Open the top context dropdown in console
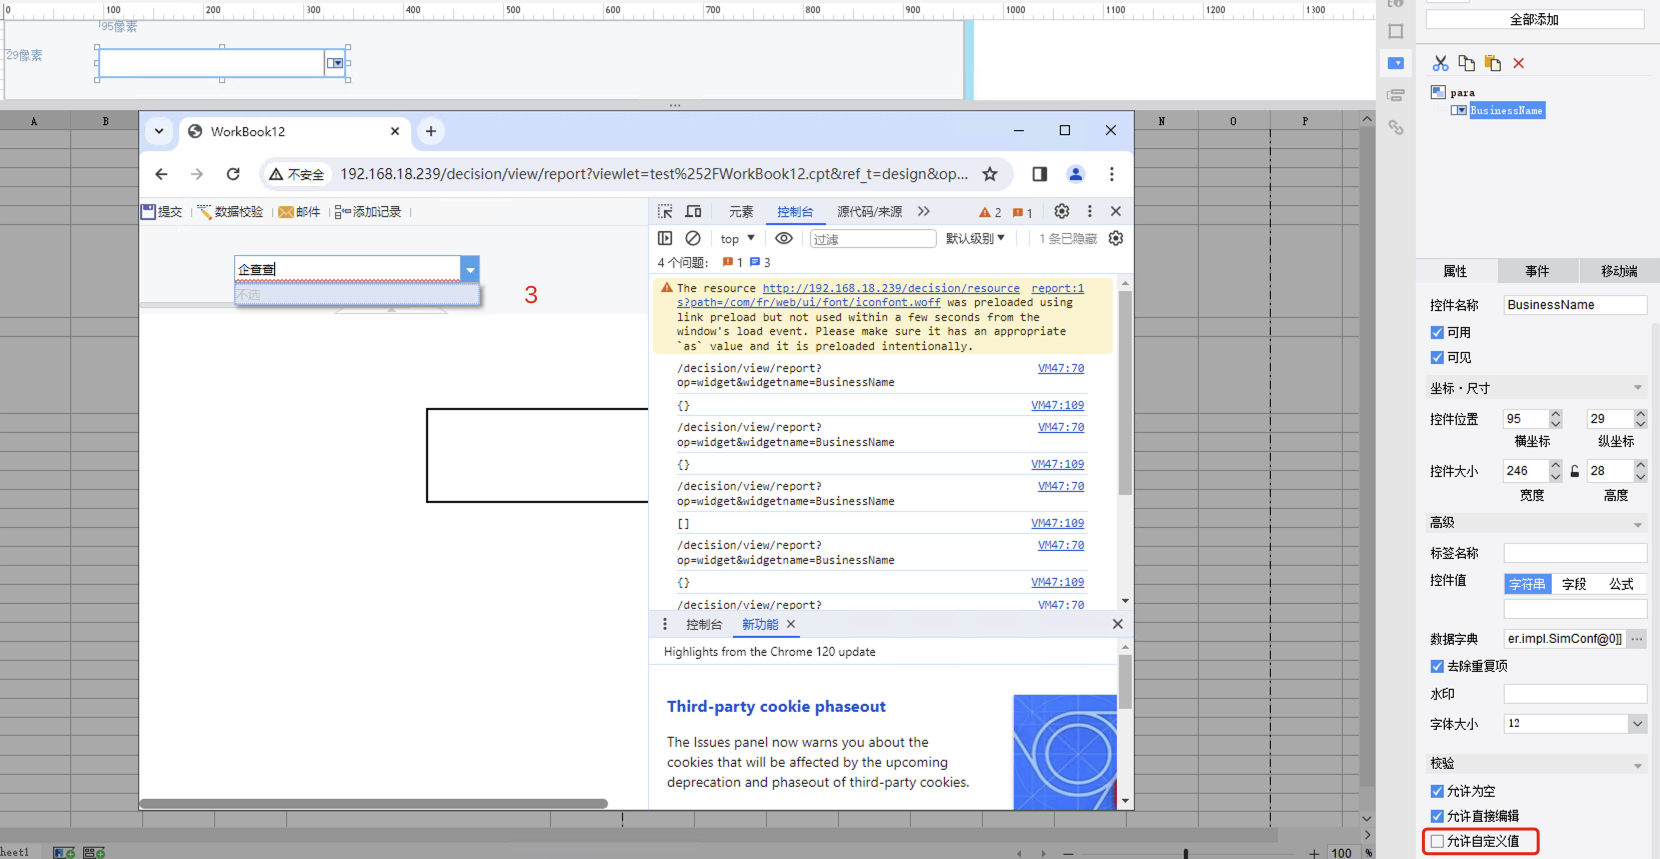 pyautogui.click(x=738, y=239)
